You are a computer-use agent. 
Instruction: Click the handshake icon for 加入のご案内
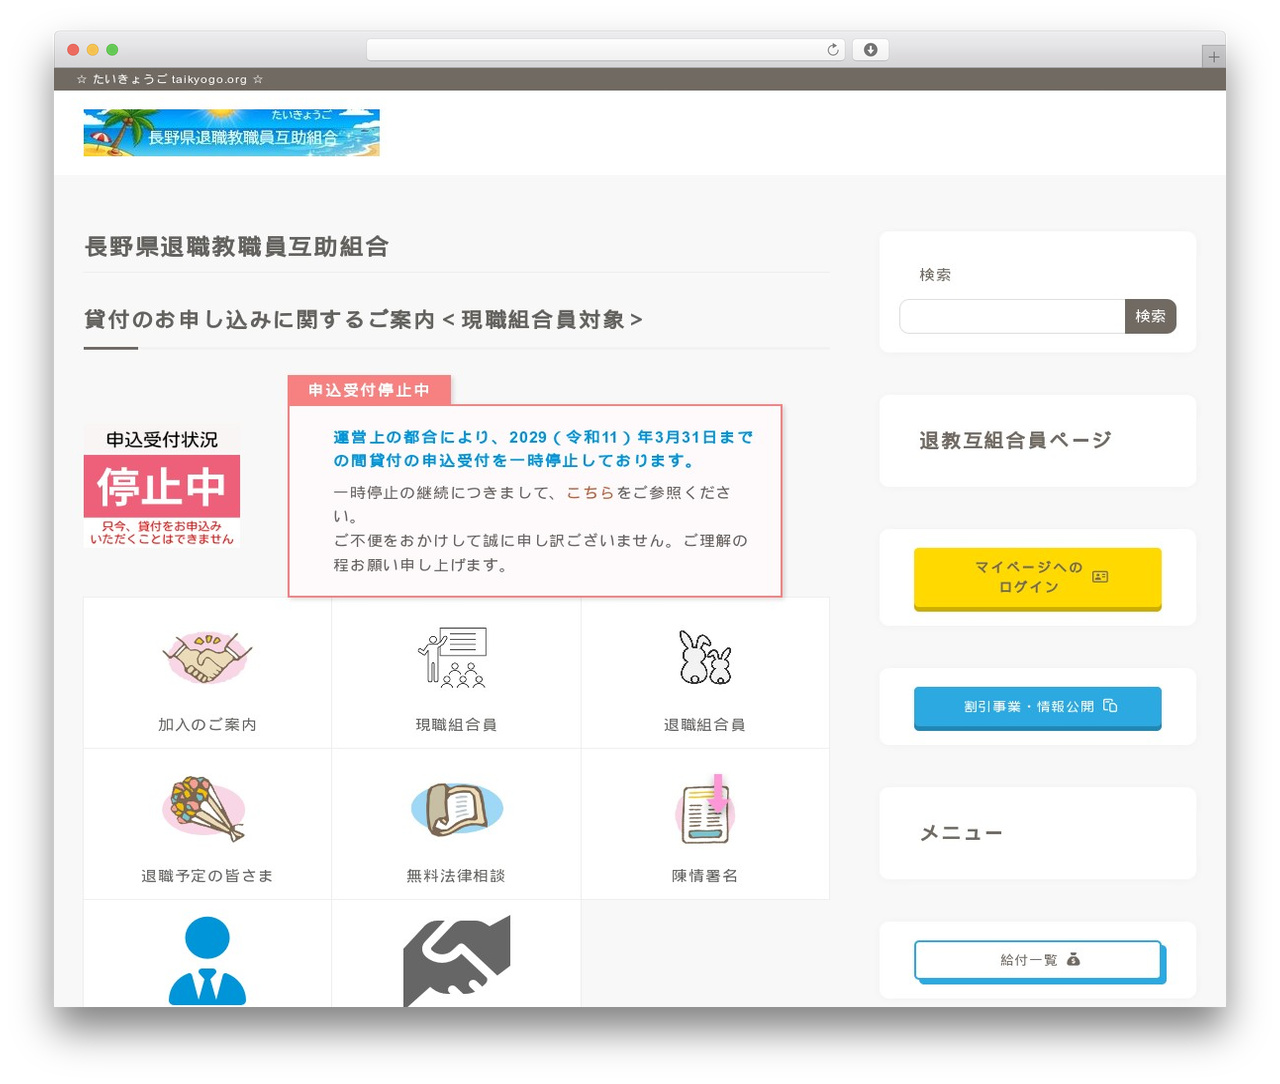(x=206, y=658)
